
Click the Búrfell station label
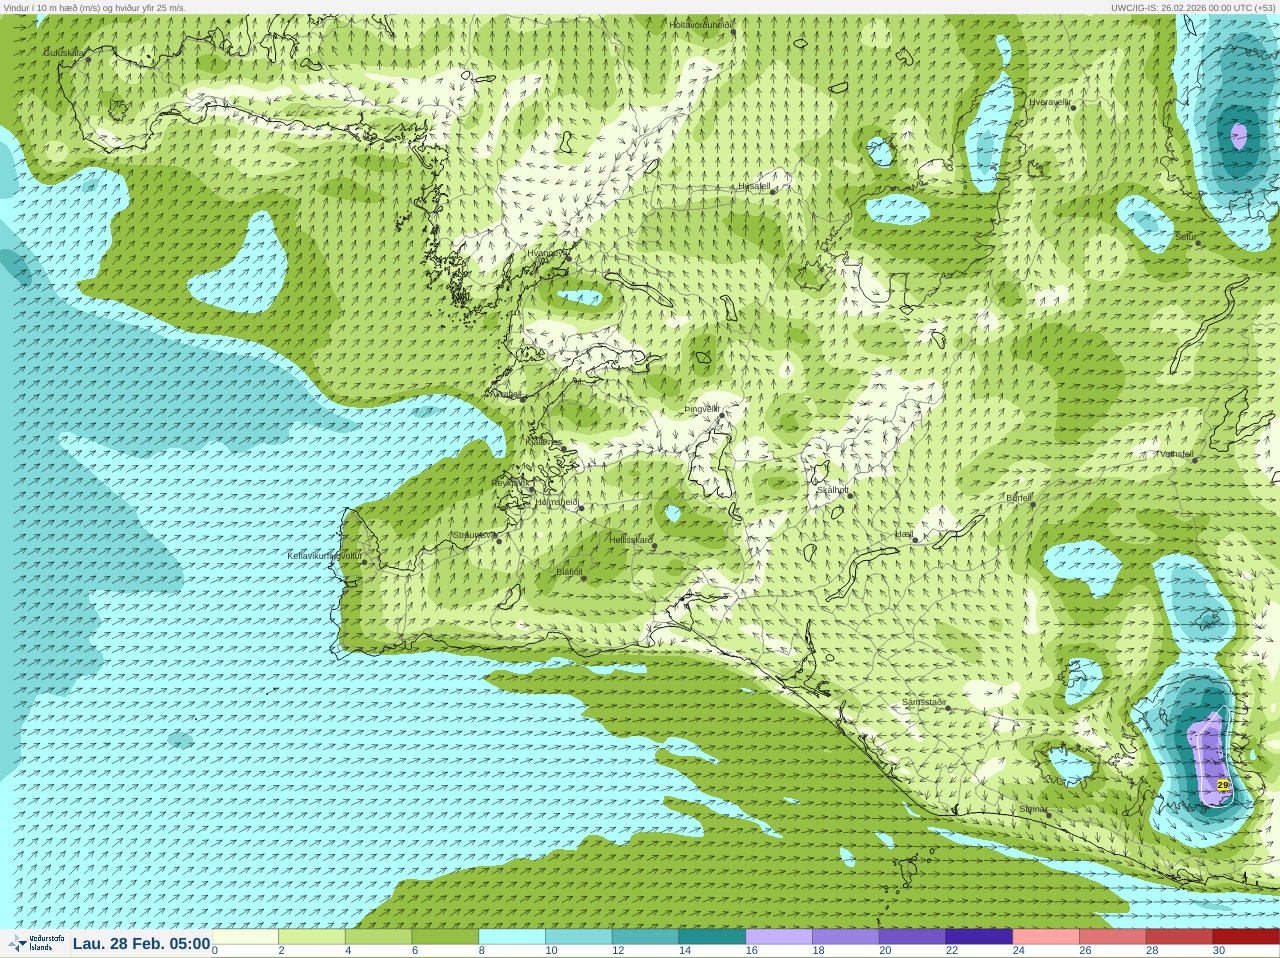(x=1018, y=497)
